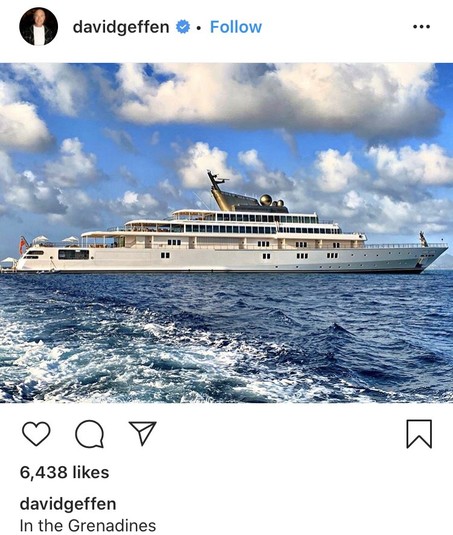Screen dimensions: 453x535
Task: Click the blue verified badge beside davidgeffen
Action: click(x=183, y=27)
